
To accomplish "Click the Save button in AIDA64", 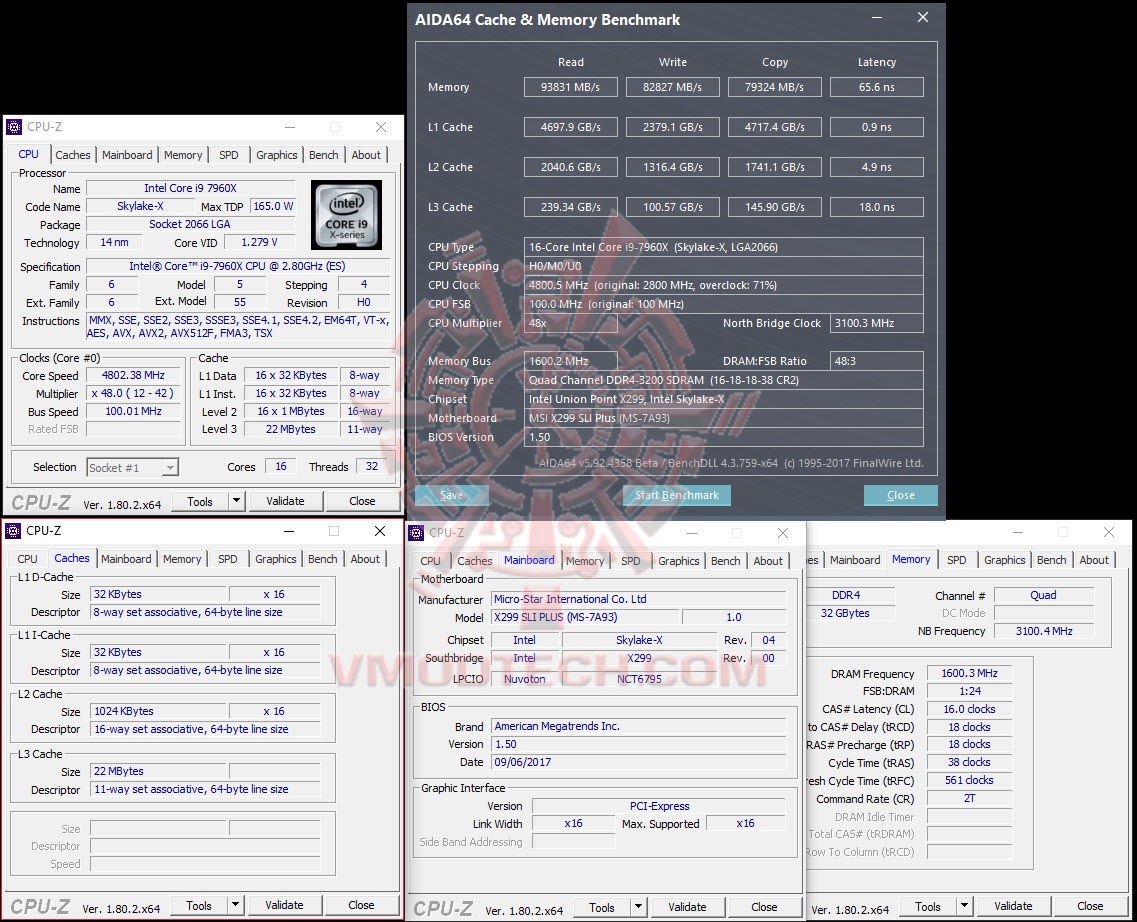I will [x=451, y=495].
